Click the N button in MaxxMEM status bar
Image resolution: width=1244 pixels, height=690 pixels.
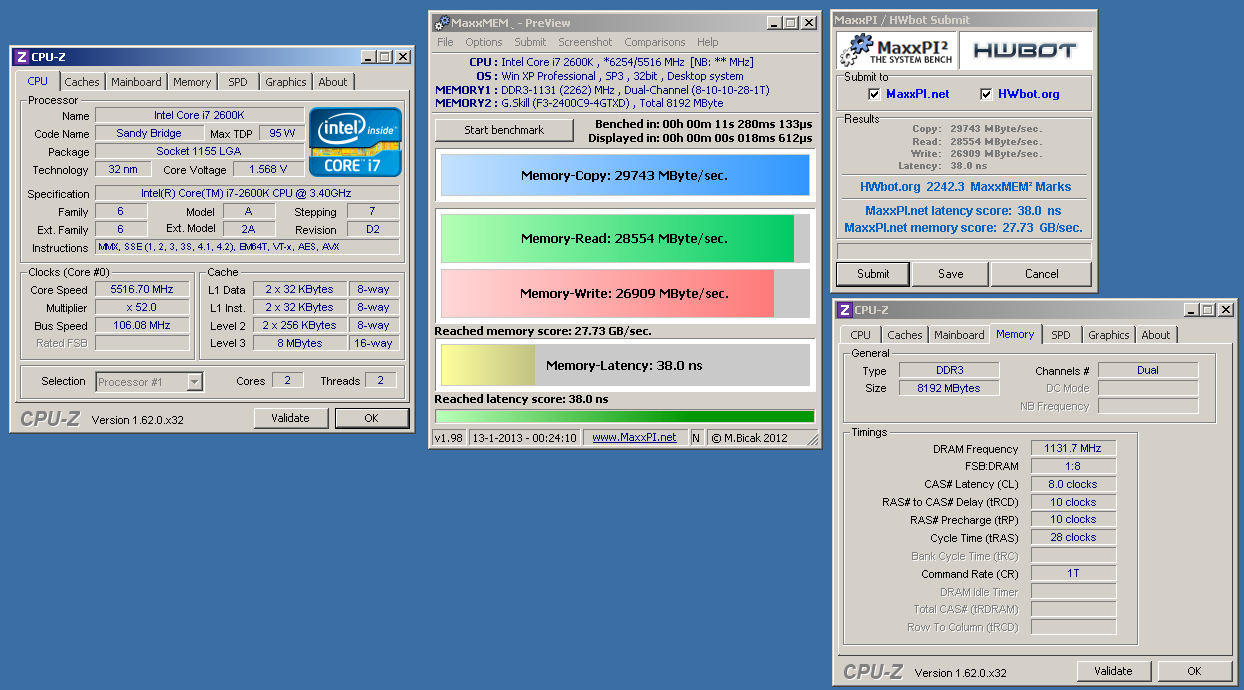coord(696,437)
